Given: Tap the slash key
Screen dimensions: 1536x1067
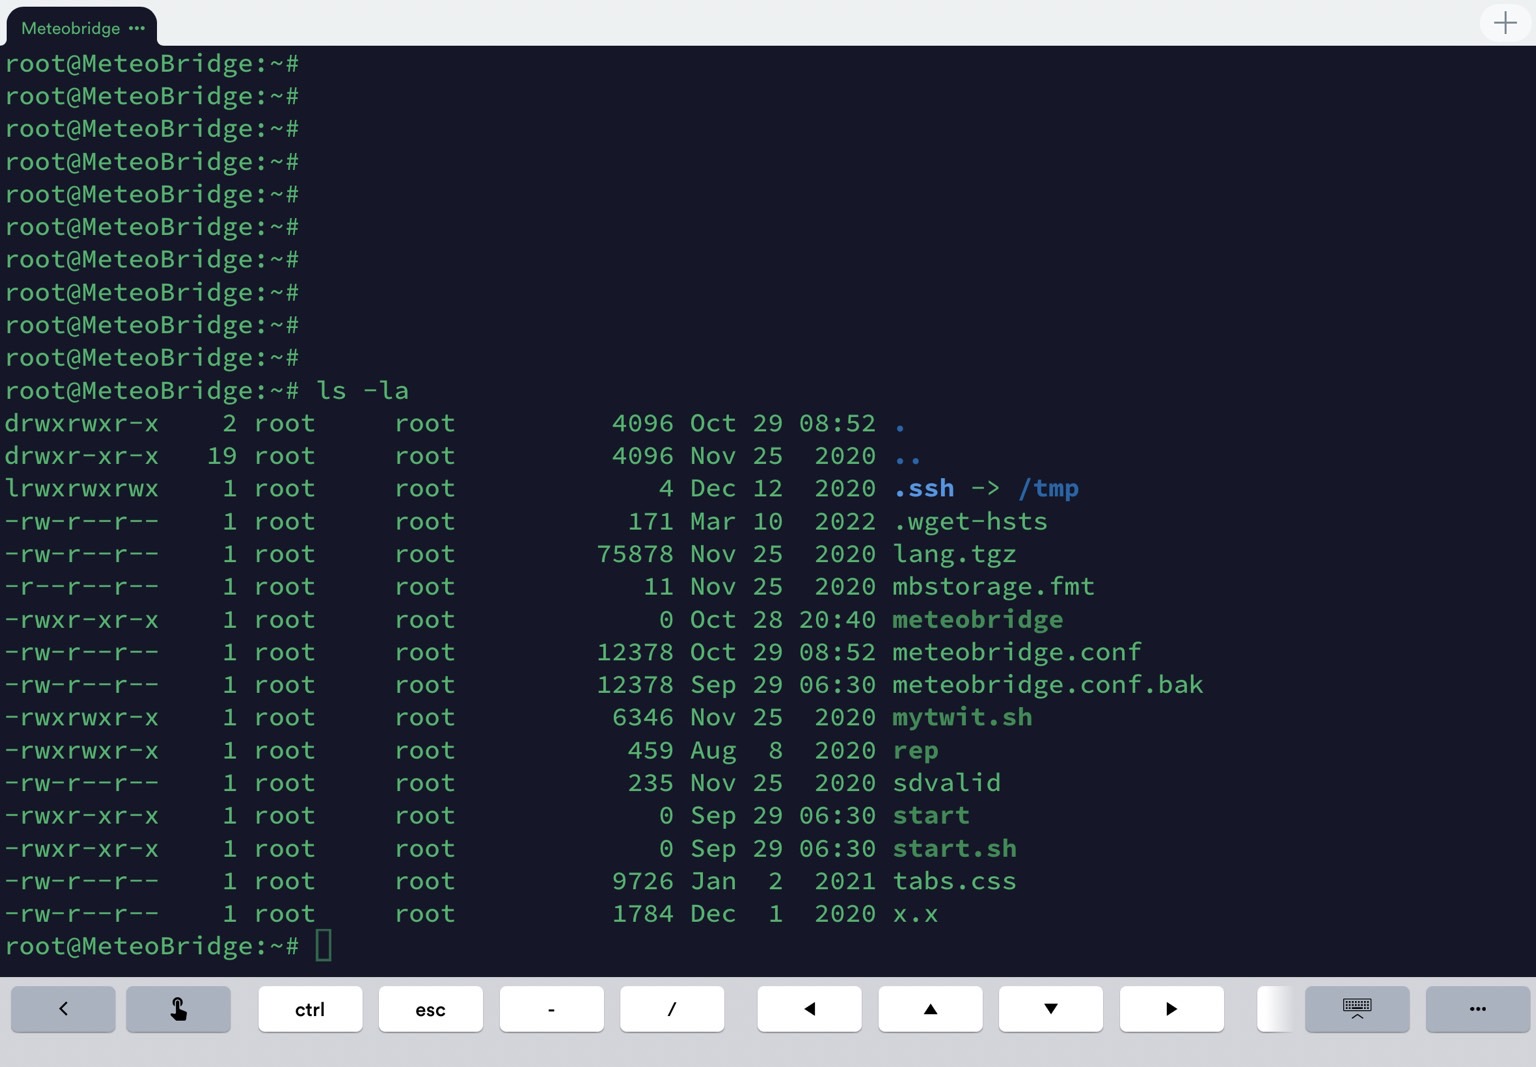Looking at the screenshot, I should tap(672, 1009).
